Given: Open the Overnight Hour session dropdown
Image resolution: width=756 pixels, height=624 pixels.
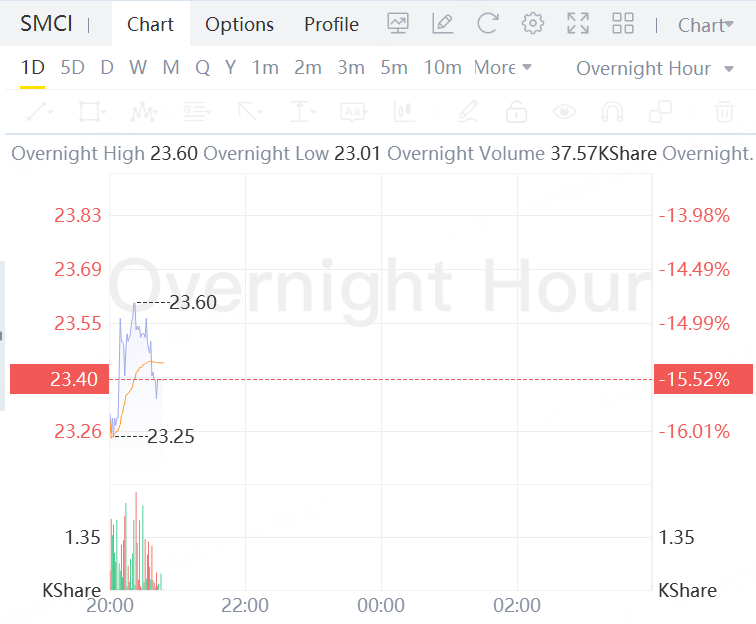Looking at the screenshot, I should click(x=655, y=68).
